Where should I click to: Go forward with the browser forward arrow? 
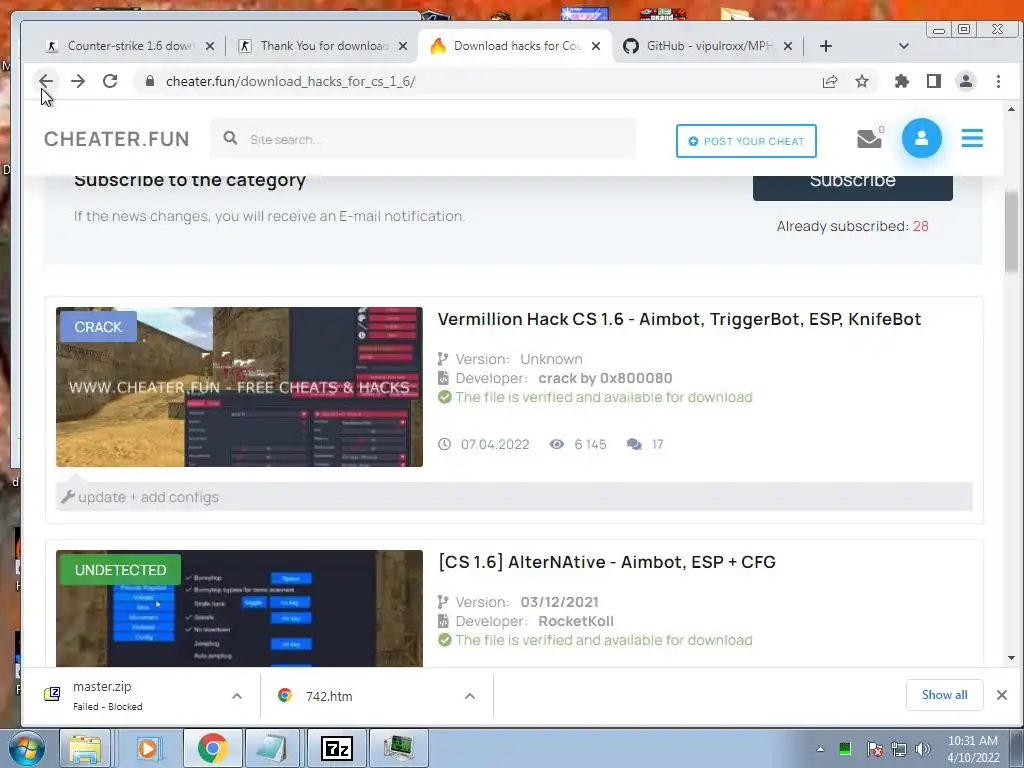[x=78, y=81]
